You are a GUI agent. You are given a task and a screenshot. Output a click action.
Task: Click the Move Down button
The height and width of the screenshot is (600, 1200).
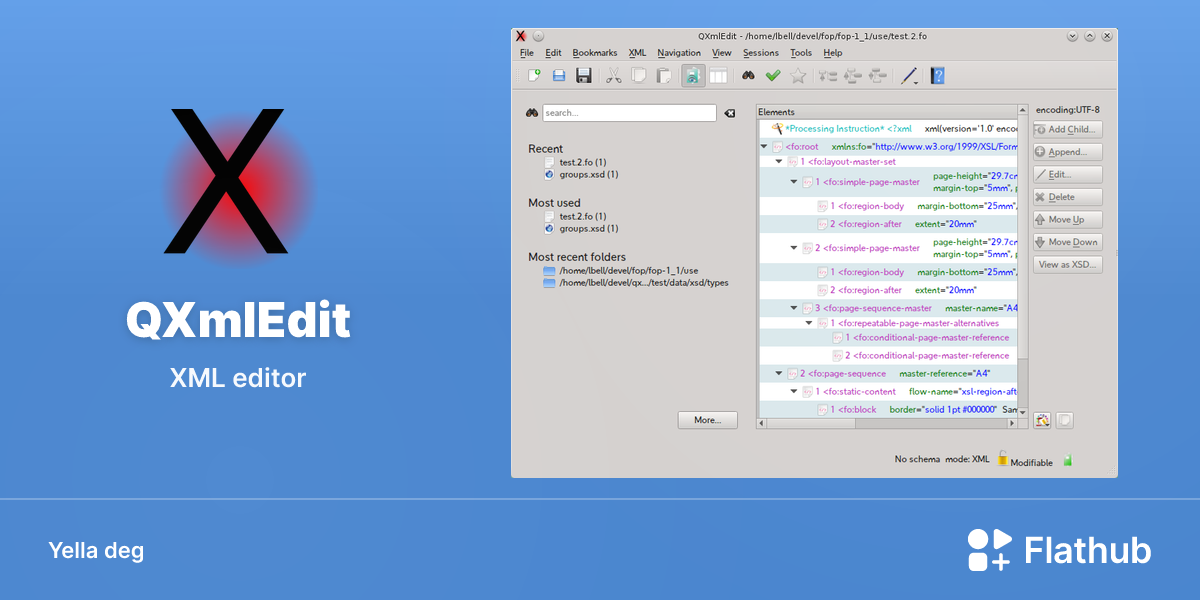(1068, 242)
